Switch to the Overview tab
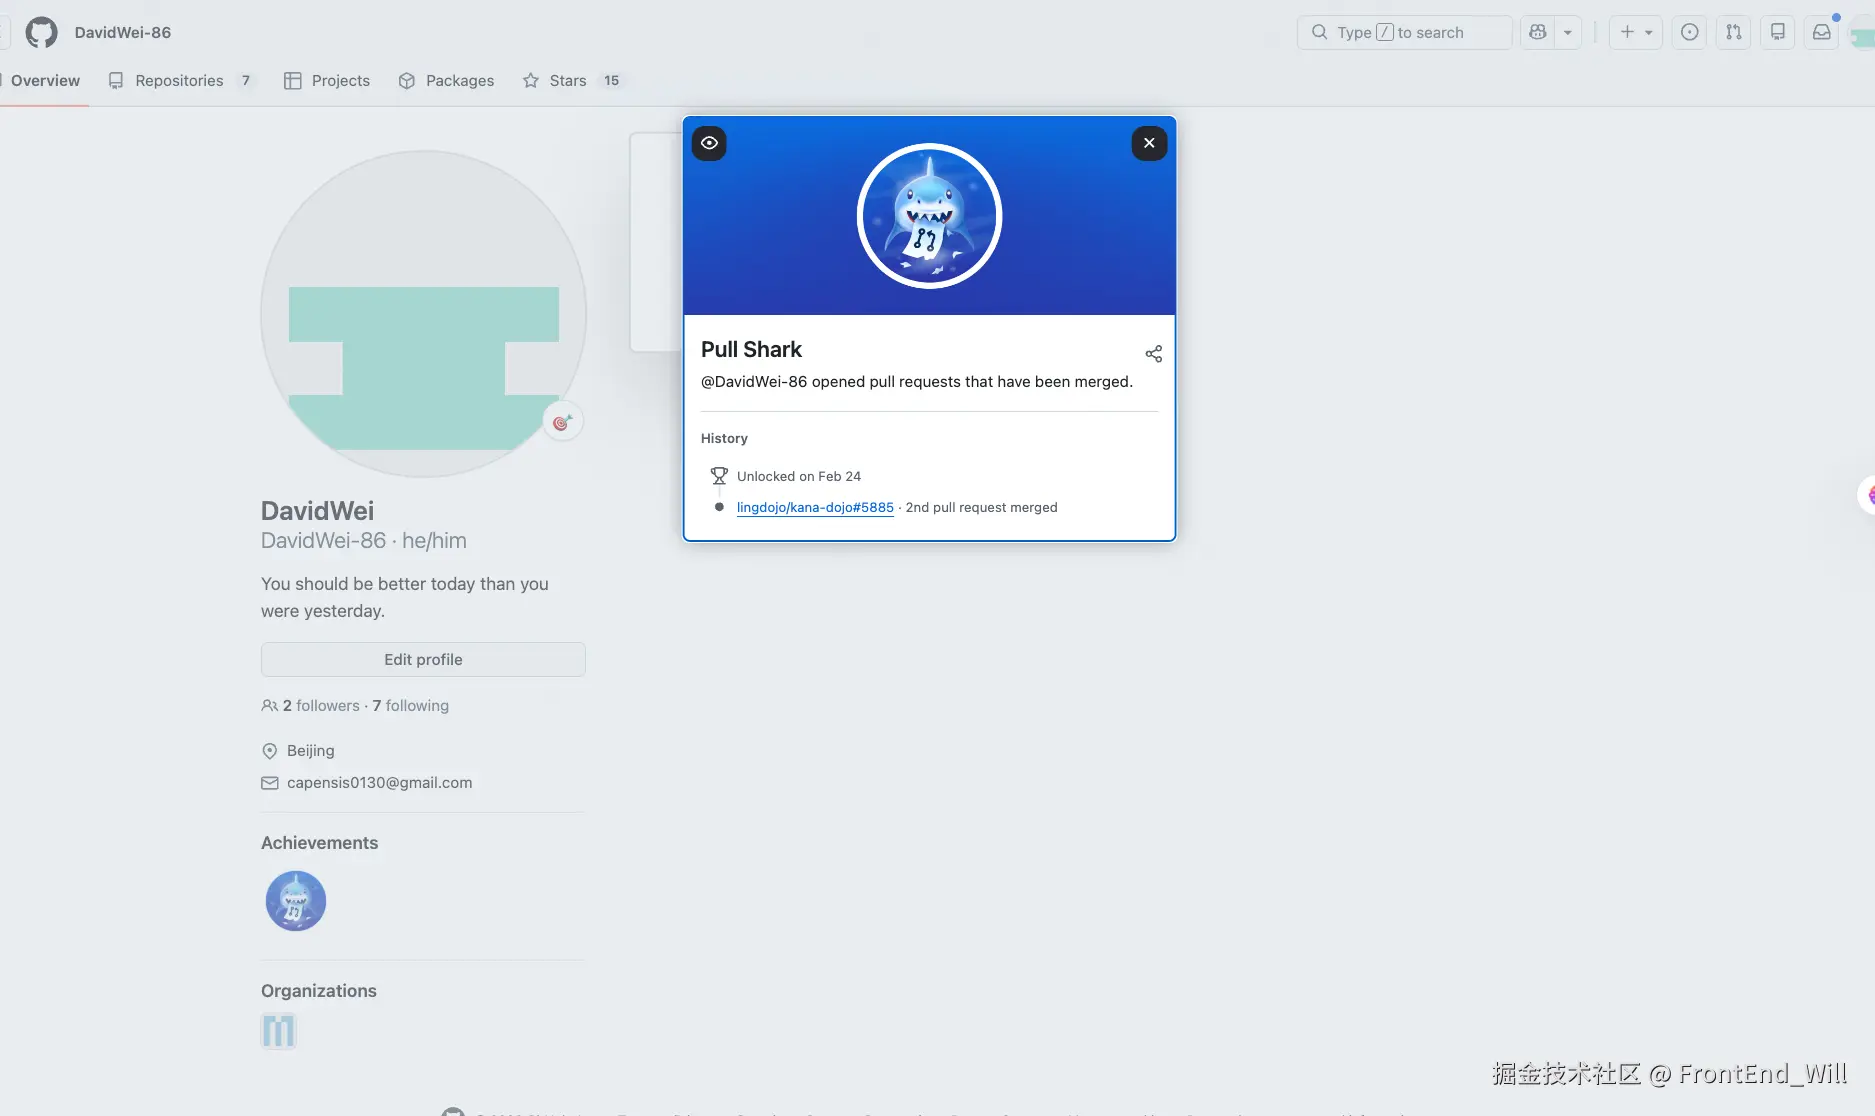 45,80
